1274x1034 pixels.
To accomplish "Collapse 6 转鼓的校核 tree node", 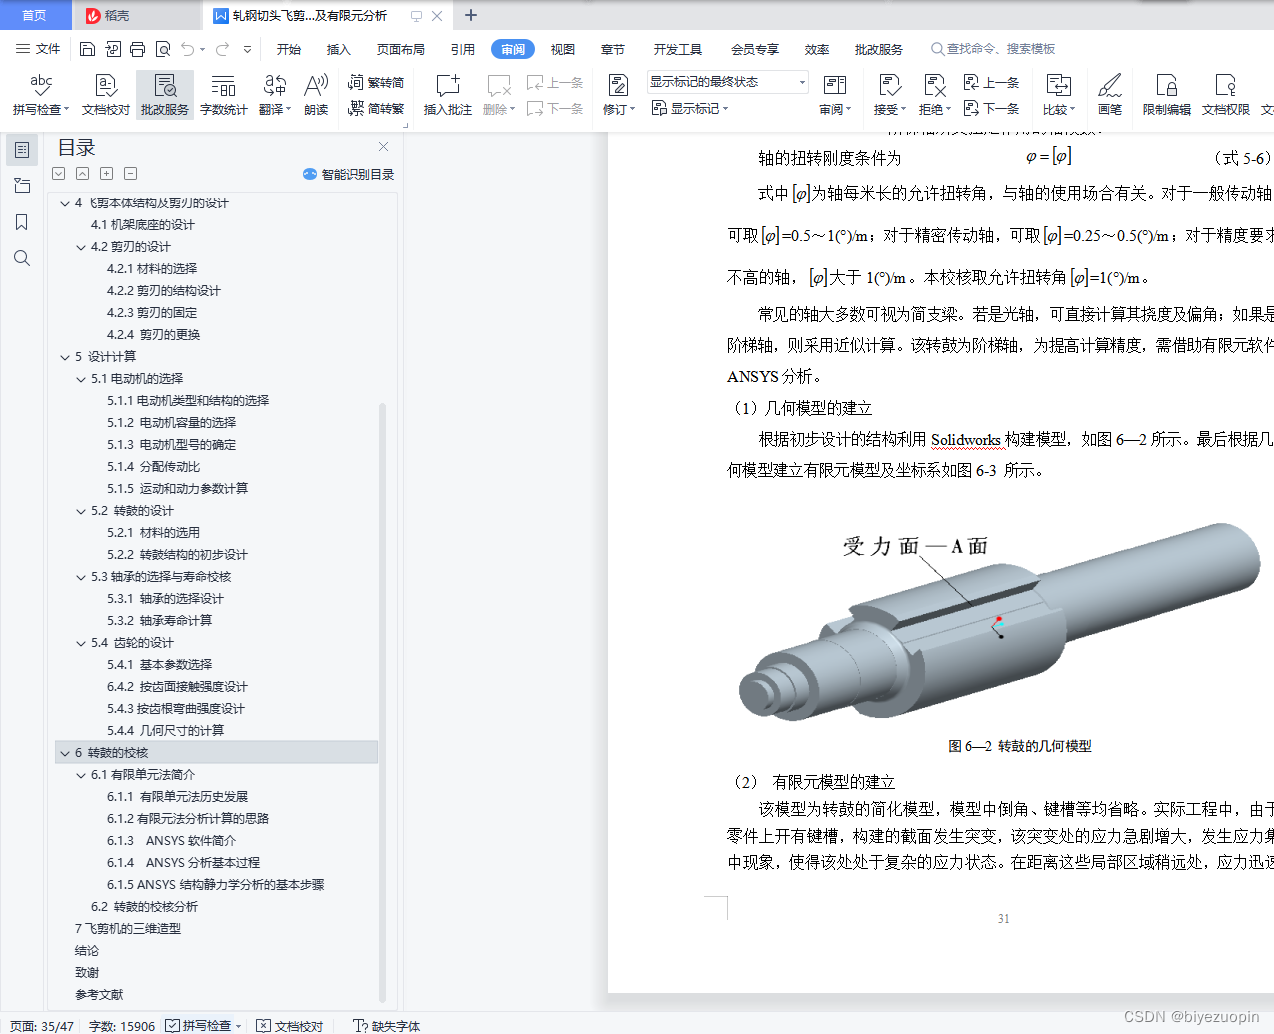I will [65, 753].
